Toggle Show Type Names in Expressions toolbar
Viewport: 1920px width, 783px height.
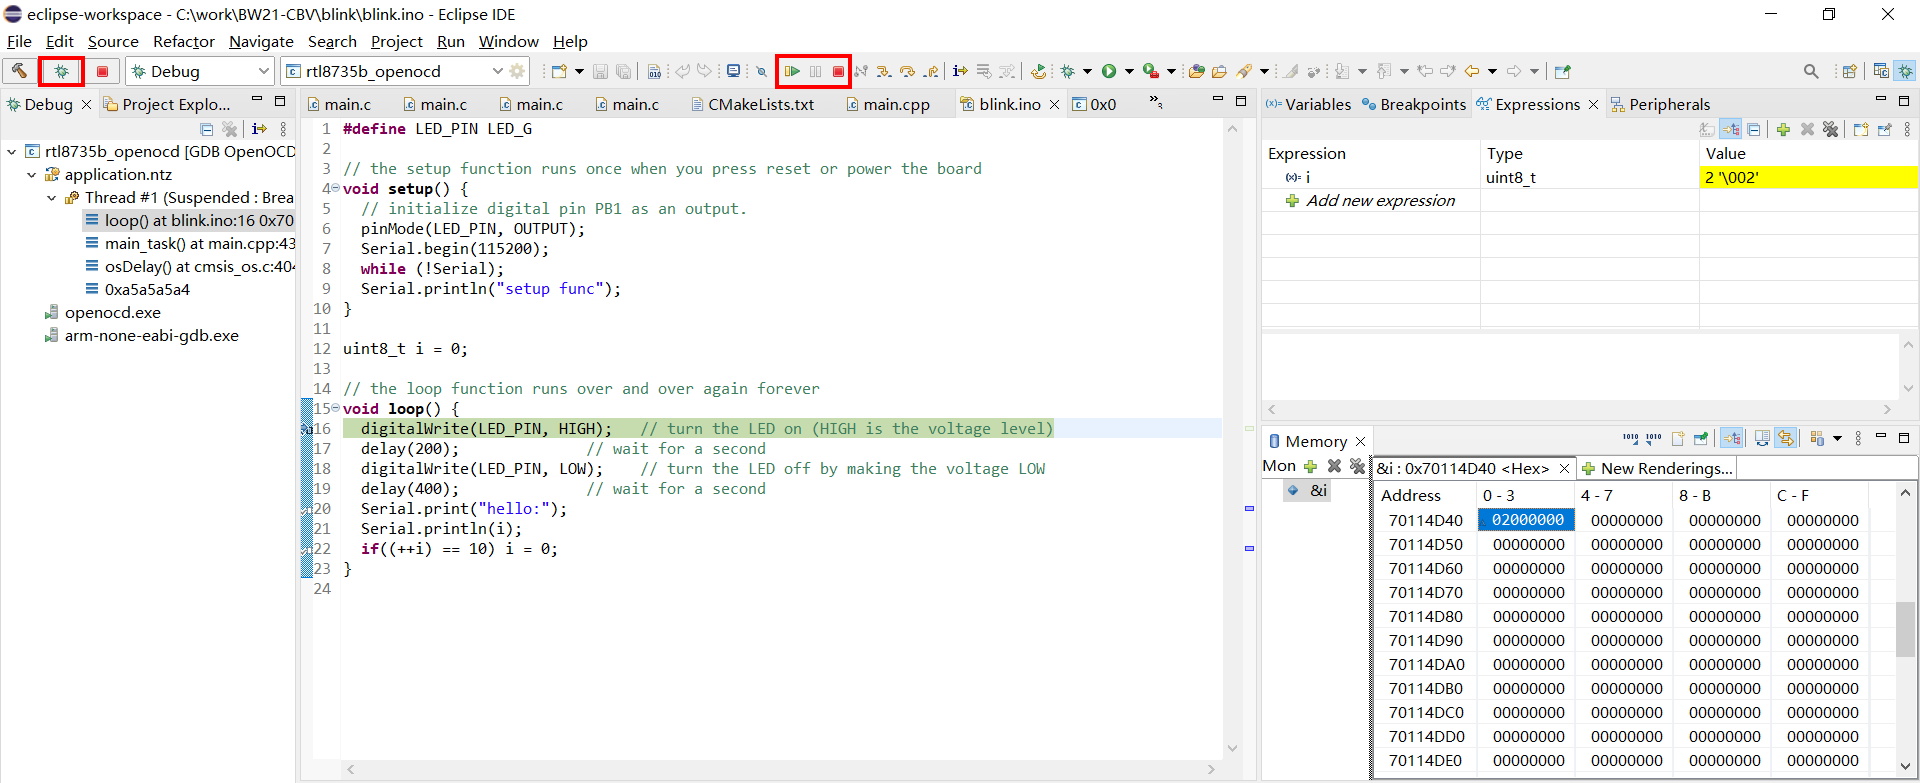[x=1707, y=129]
